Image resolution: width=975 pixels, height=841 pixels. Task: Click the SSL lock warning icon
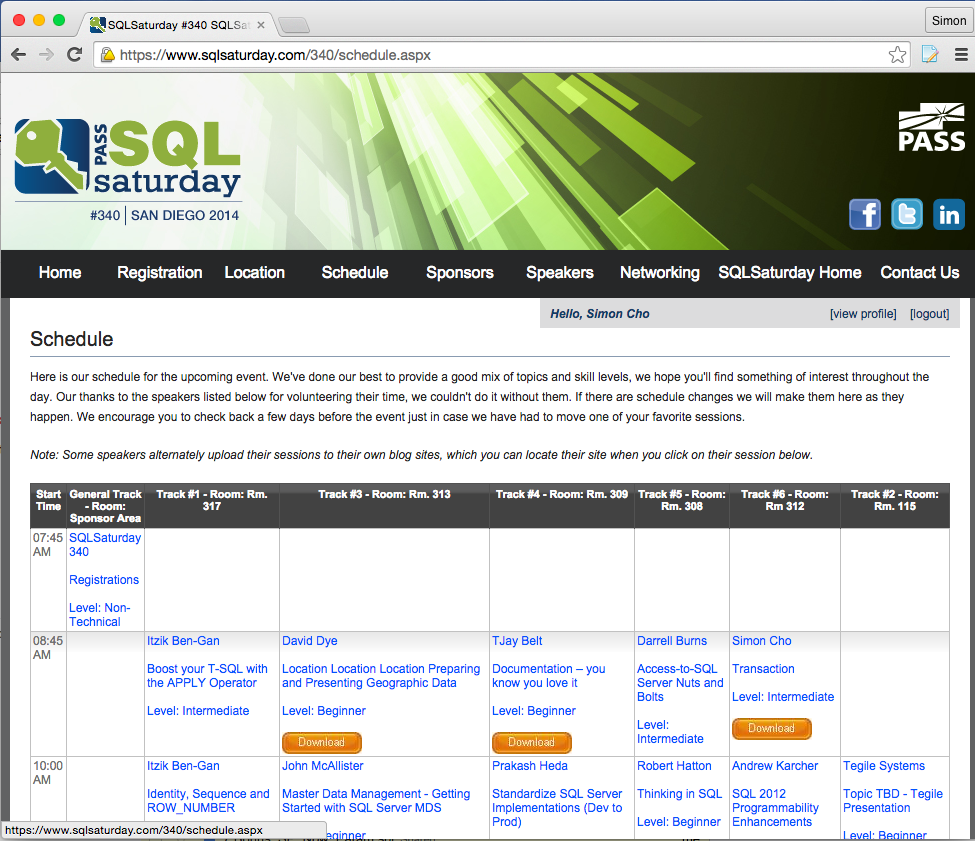point(108,55)
